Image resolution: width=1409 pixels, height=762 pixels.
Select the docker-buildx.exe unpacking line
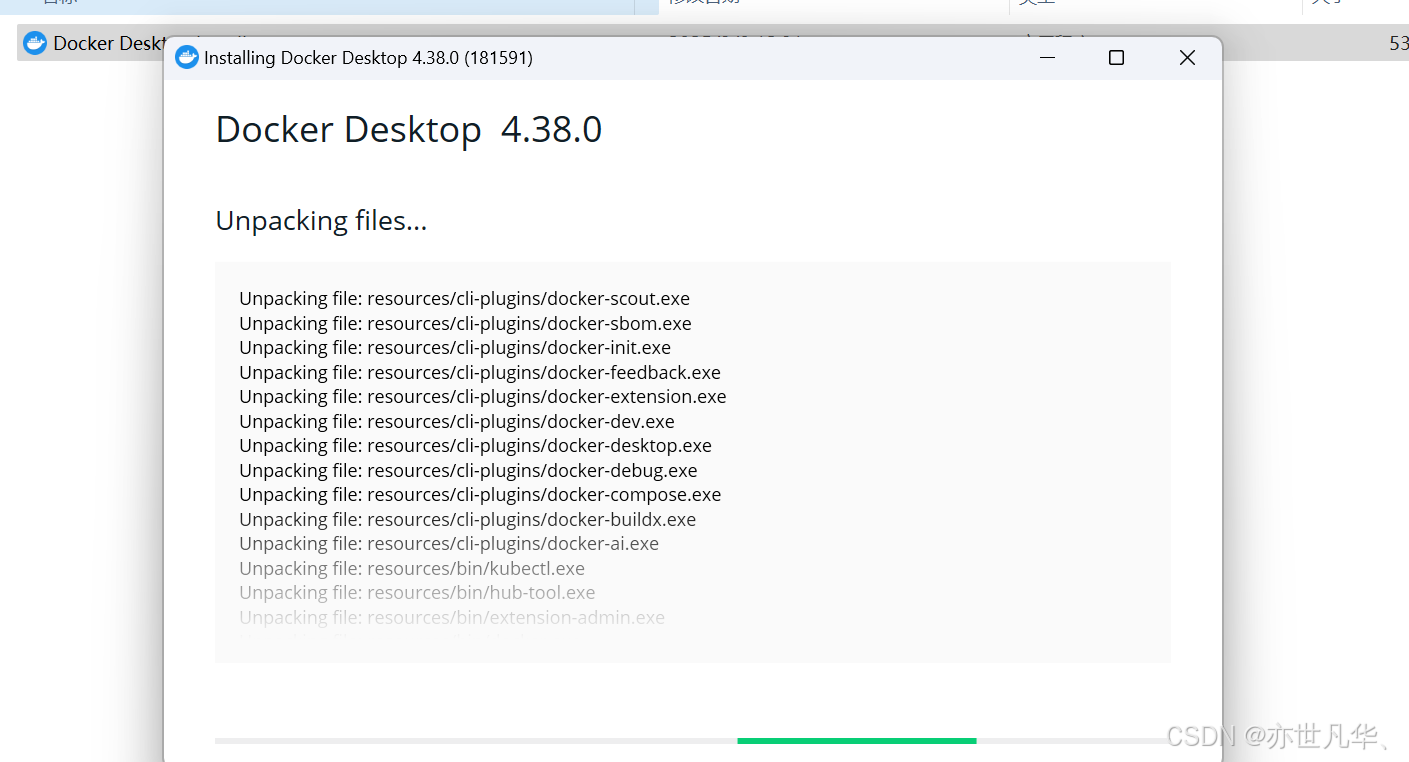click(x=468, y=520)
